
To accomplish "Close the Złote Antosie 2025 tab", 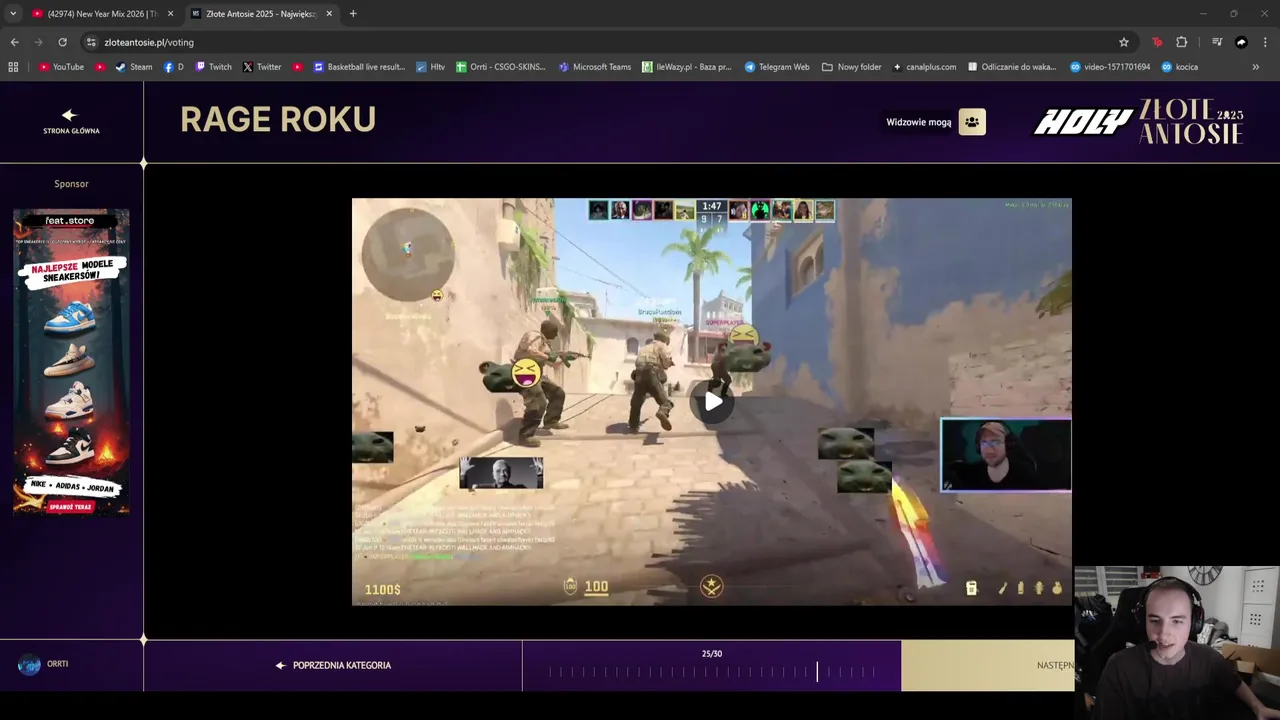I will 328,13.
